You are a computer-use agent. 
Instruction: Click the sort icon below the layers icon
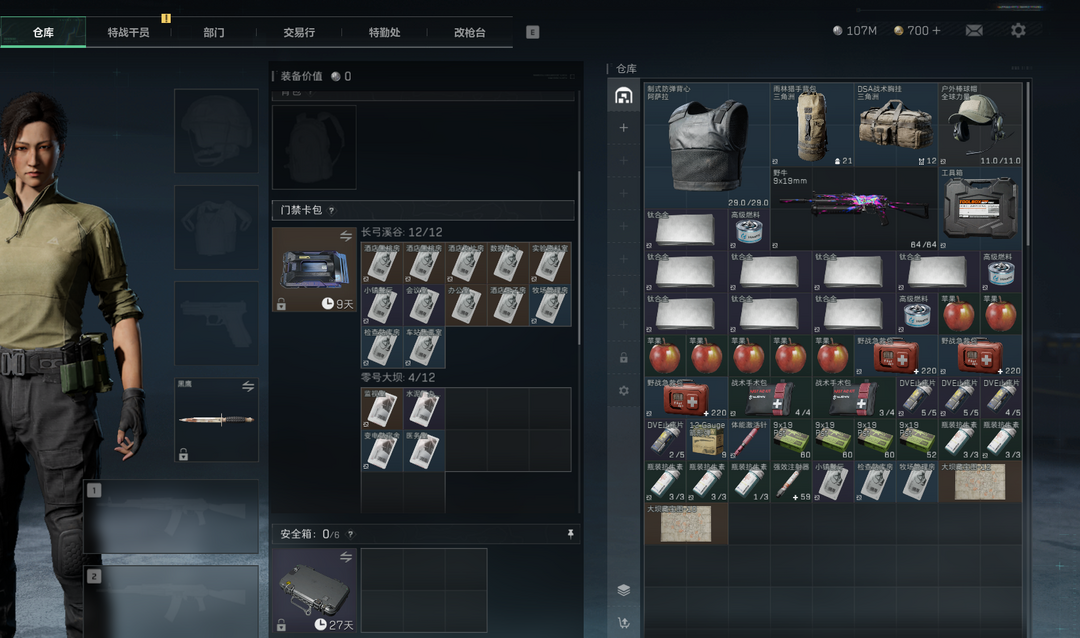pyautogui.click(x=623, y=623)
